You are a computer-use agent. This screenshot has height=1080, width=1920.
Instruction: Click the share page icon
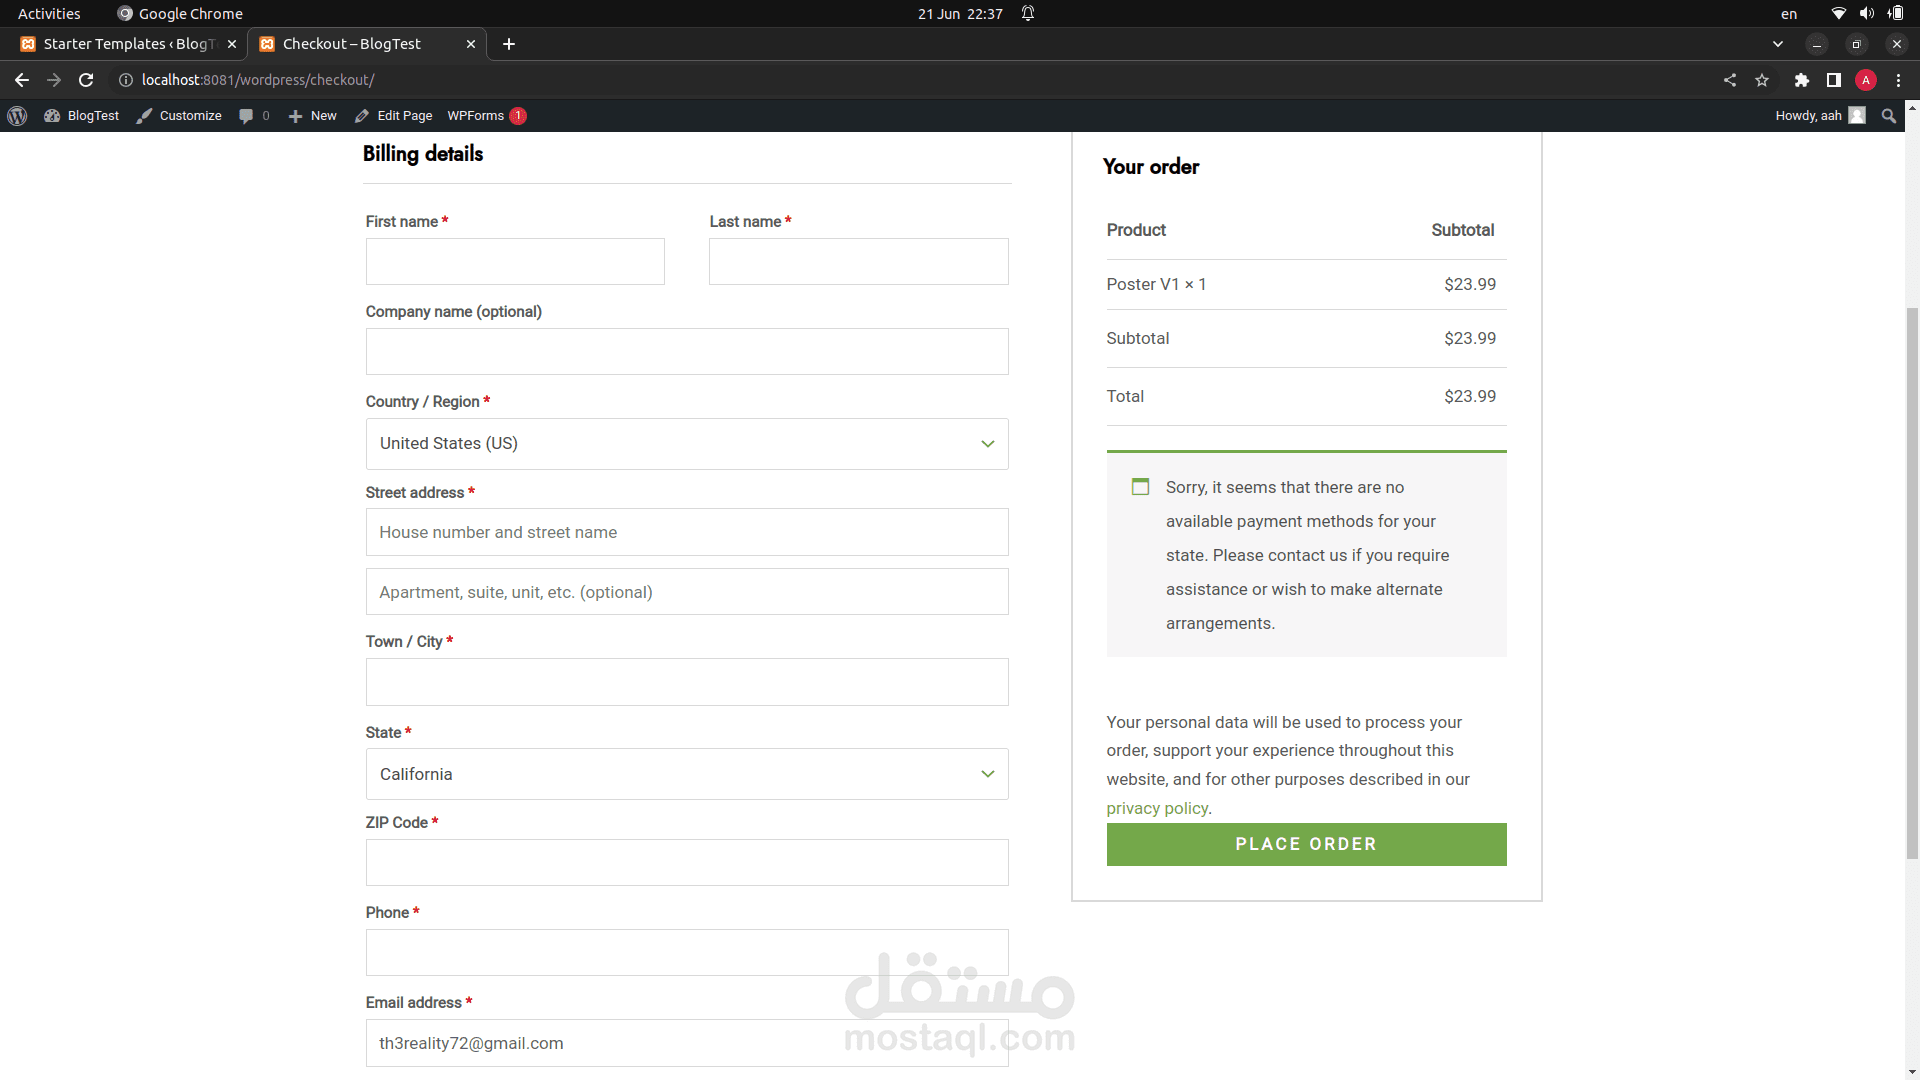[x=1730, y=80]
